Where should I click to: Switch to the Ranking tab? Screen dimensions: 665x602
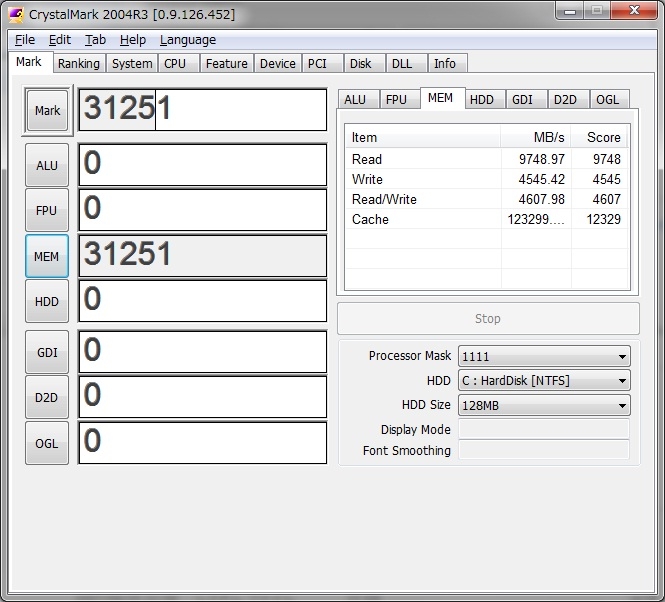pyautogui.click(x=78, y=63)
